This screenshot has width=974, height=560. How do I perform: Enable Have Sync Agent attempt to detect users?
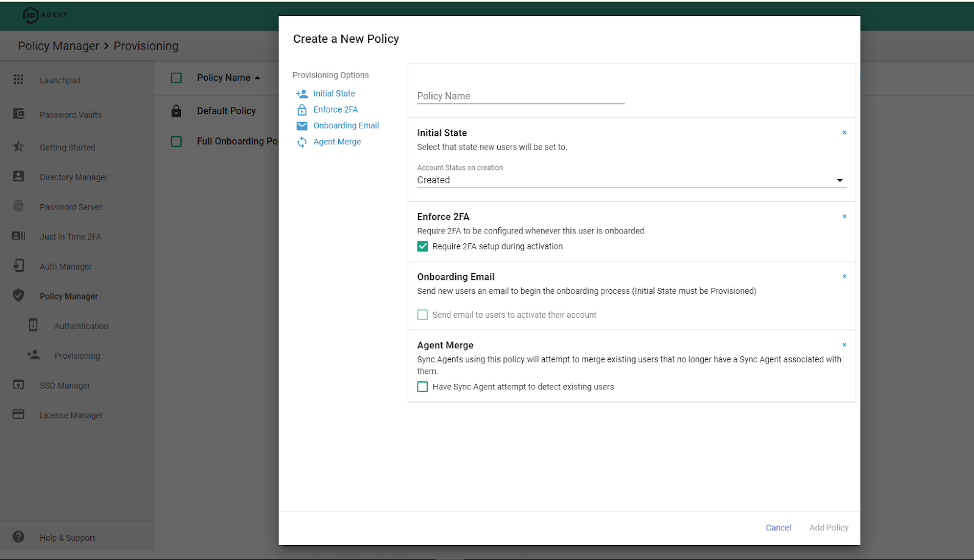pos(422,387)
